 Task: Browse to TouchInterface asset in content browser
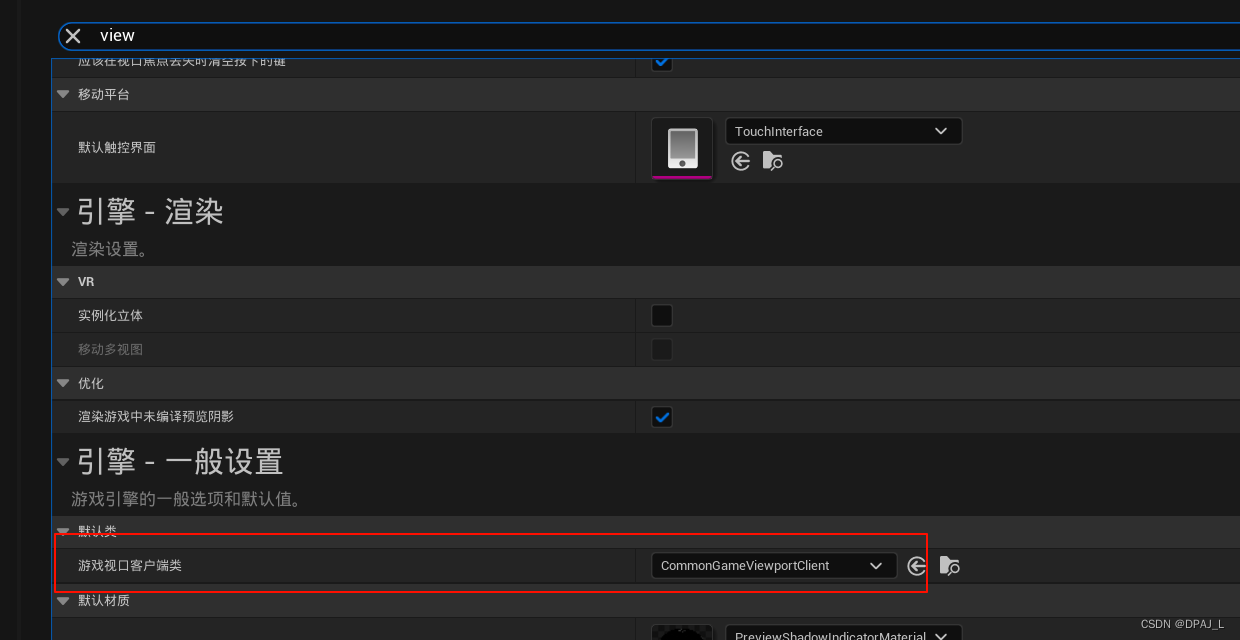772,161
